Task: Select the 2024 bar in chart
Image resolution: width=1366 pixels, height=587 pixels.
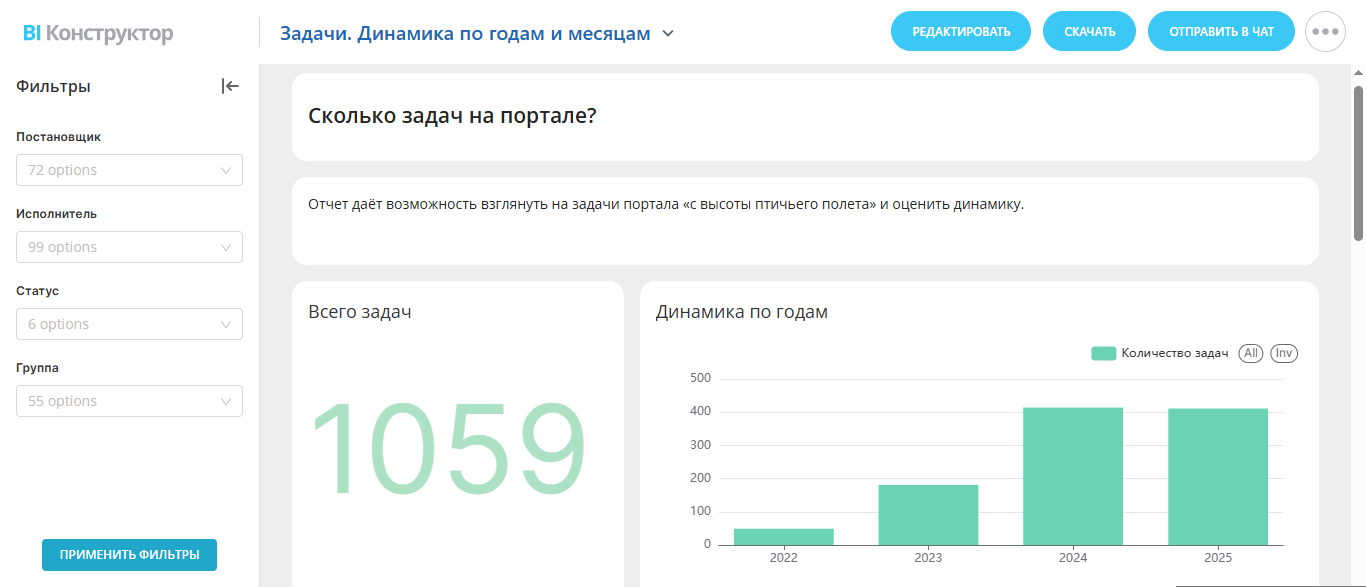Action: [x=1073, y=476]
